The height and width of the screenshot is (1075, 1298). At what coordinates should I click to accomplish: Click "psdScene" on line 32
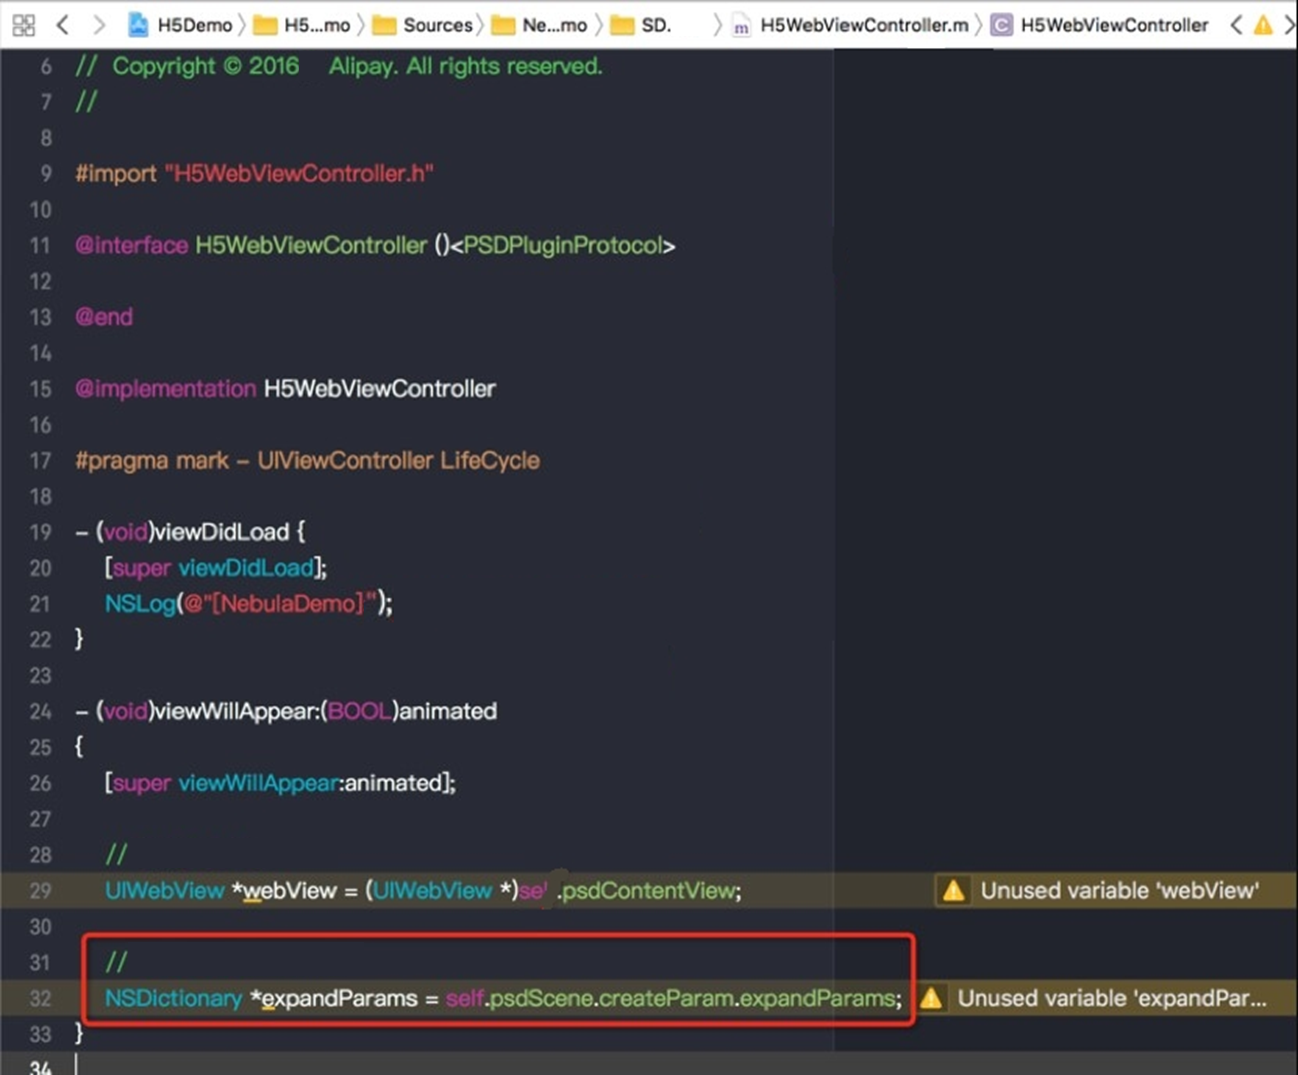pyautogui.click(x=541, y=998)
